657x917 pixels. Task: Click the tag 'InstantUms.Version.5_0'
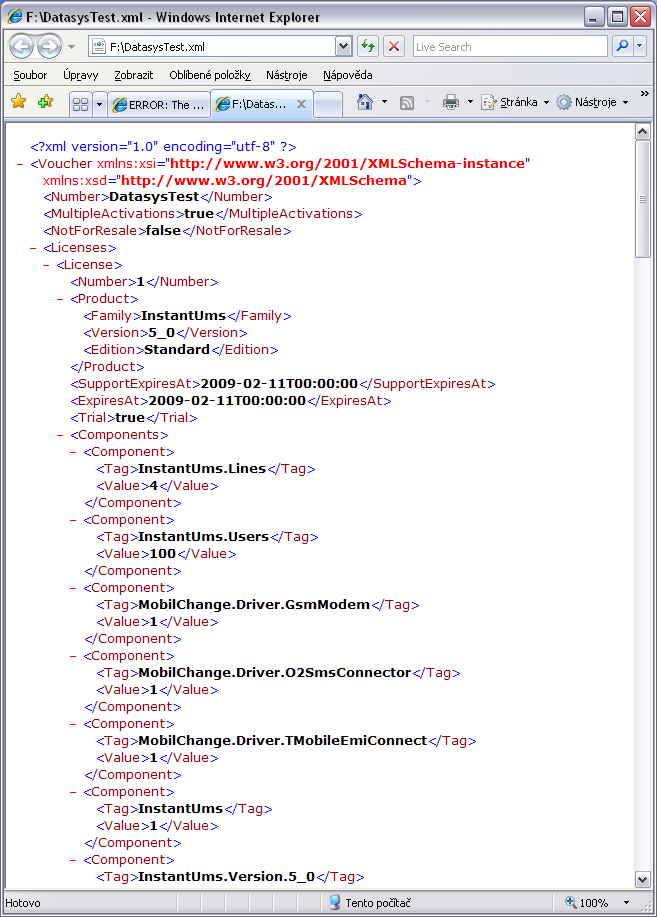tap(226, 877)
